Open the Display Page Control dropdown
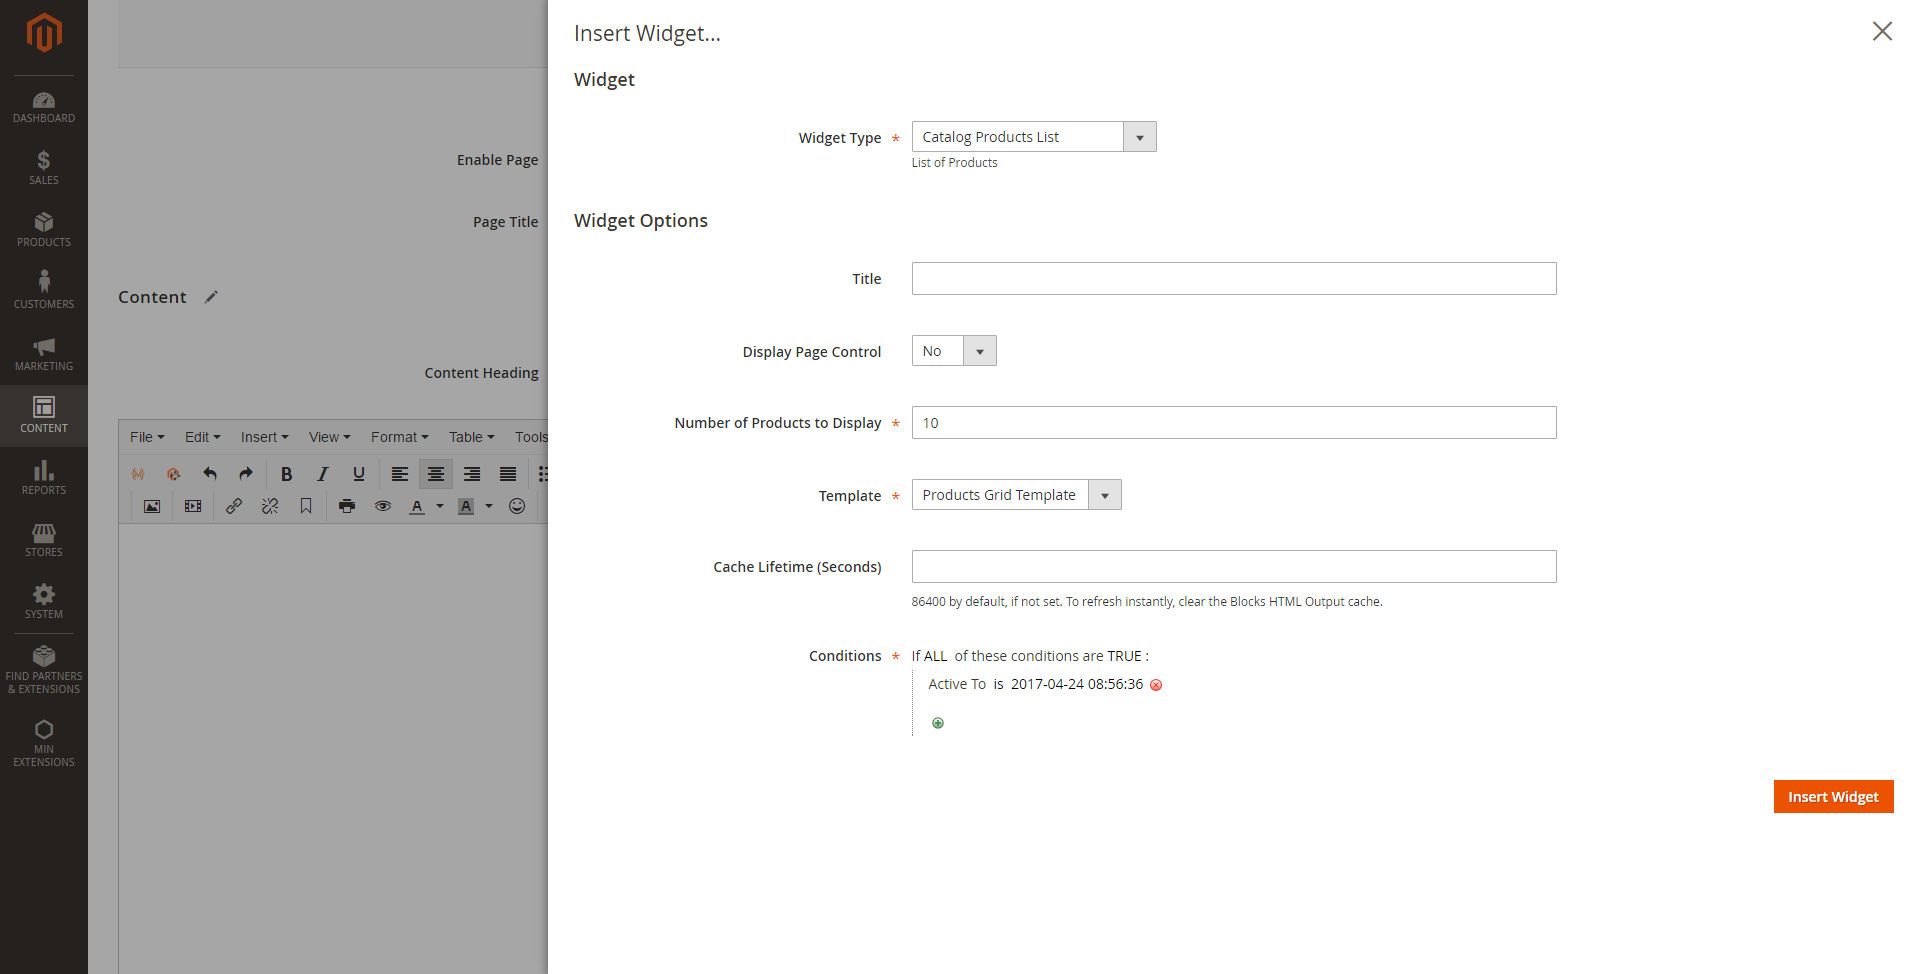This screenshot has height=974, width=1920. point(954,351)
